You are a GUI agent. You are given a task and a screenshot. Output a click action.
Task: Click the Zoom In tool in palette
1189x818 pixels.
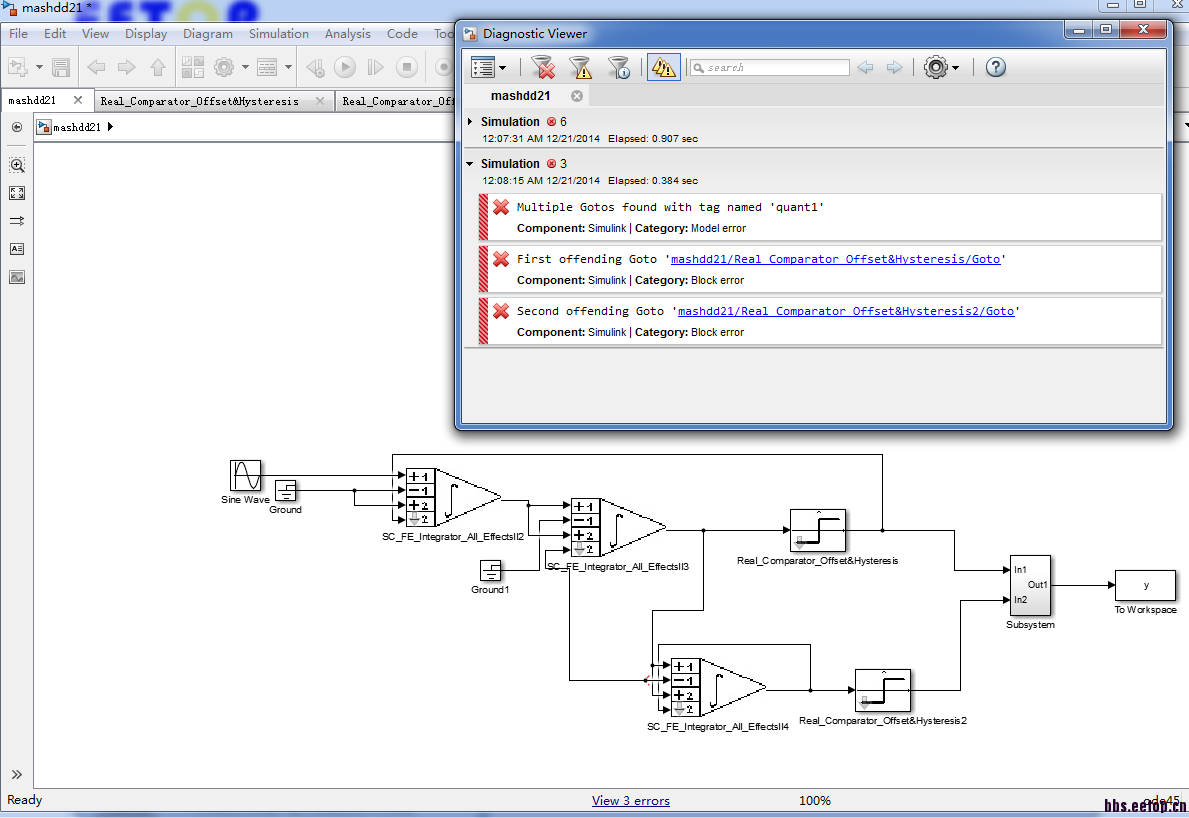tap(17, 165)
